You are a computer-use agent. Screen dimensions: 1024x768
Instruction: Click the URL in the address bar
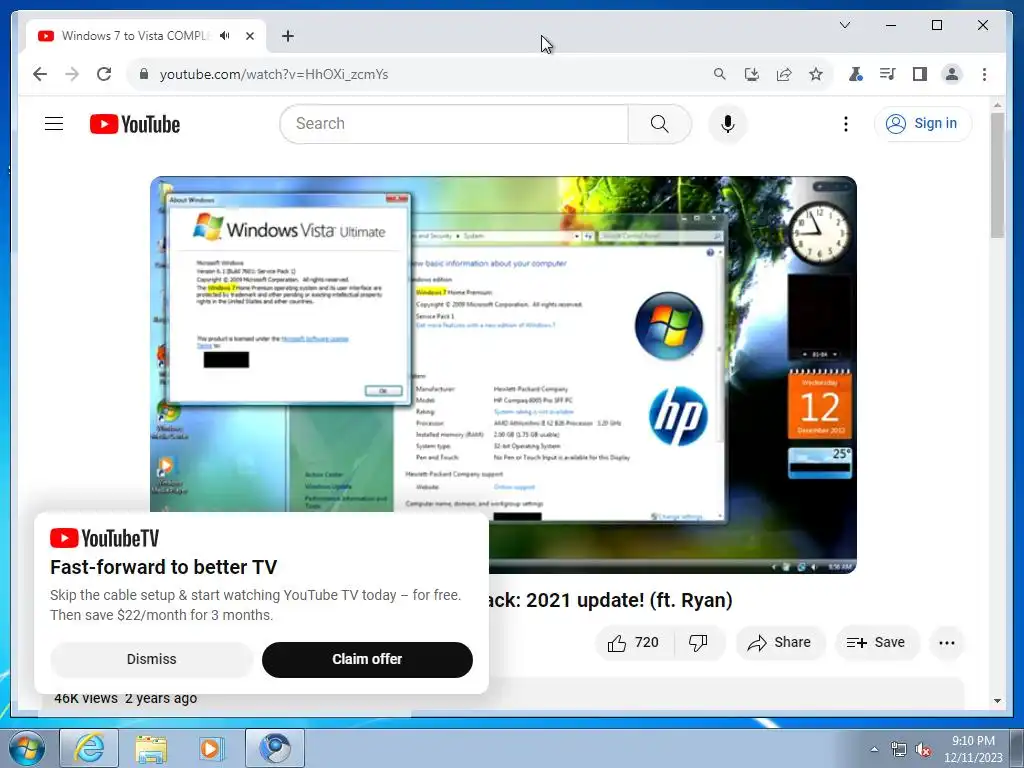(274, 74)
